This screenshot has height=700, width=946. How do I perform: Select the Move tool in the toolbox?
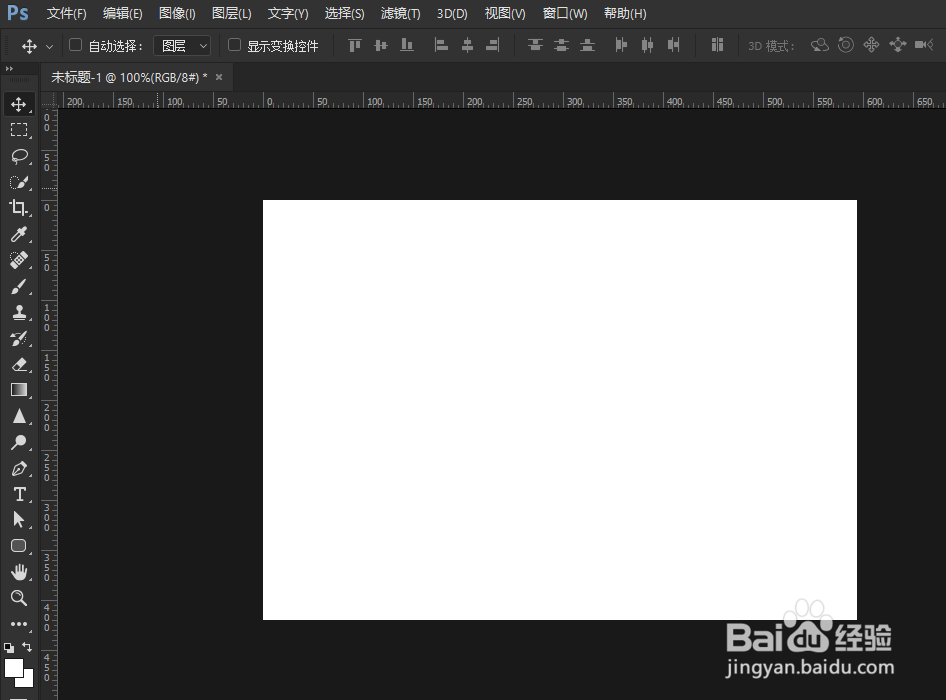[x=19, y=104]
